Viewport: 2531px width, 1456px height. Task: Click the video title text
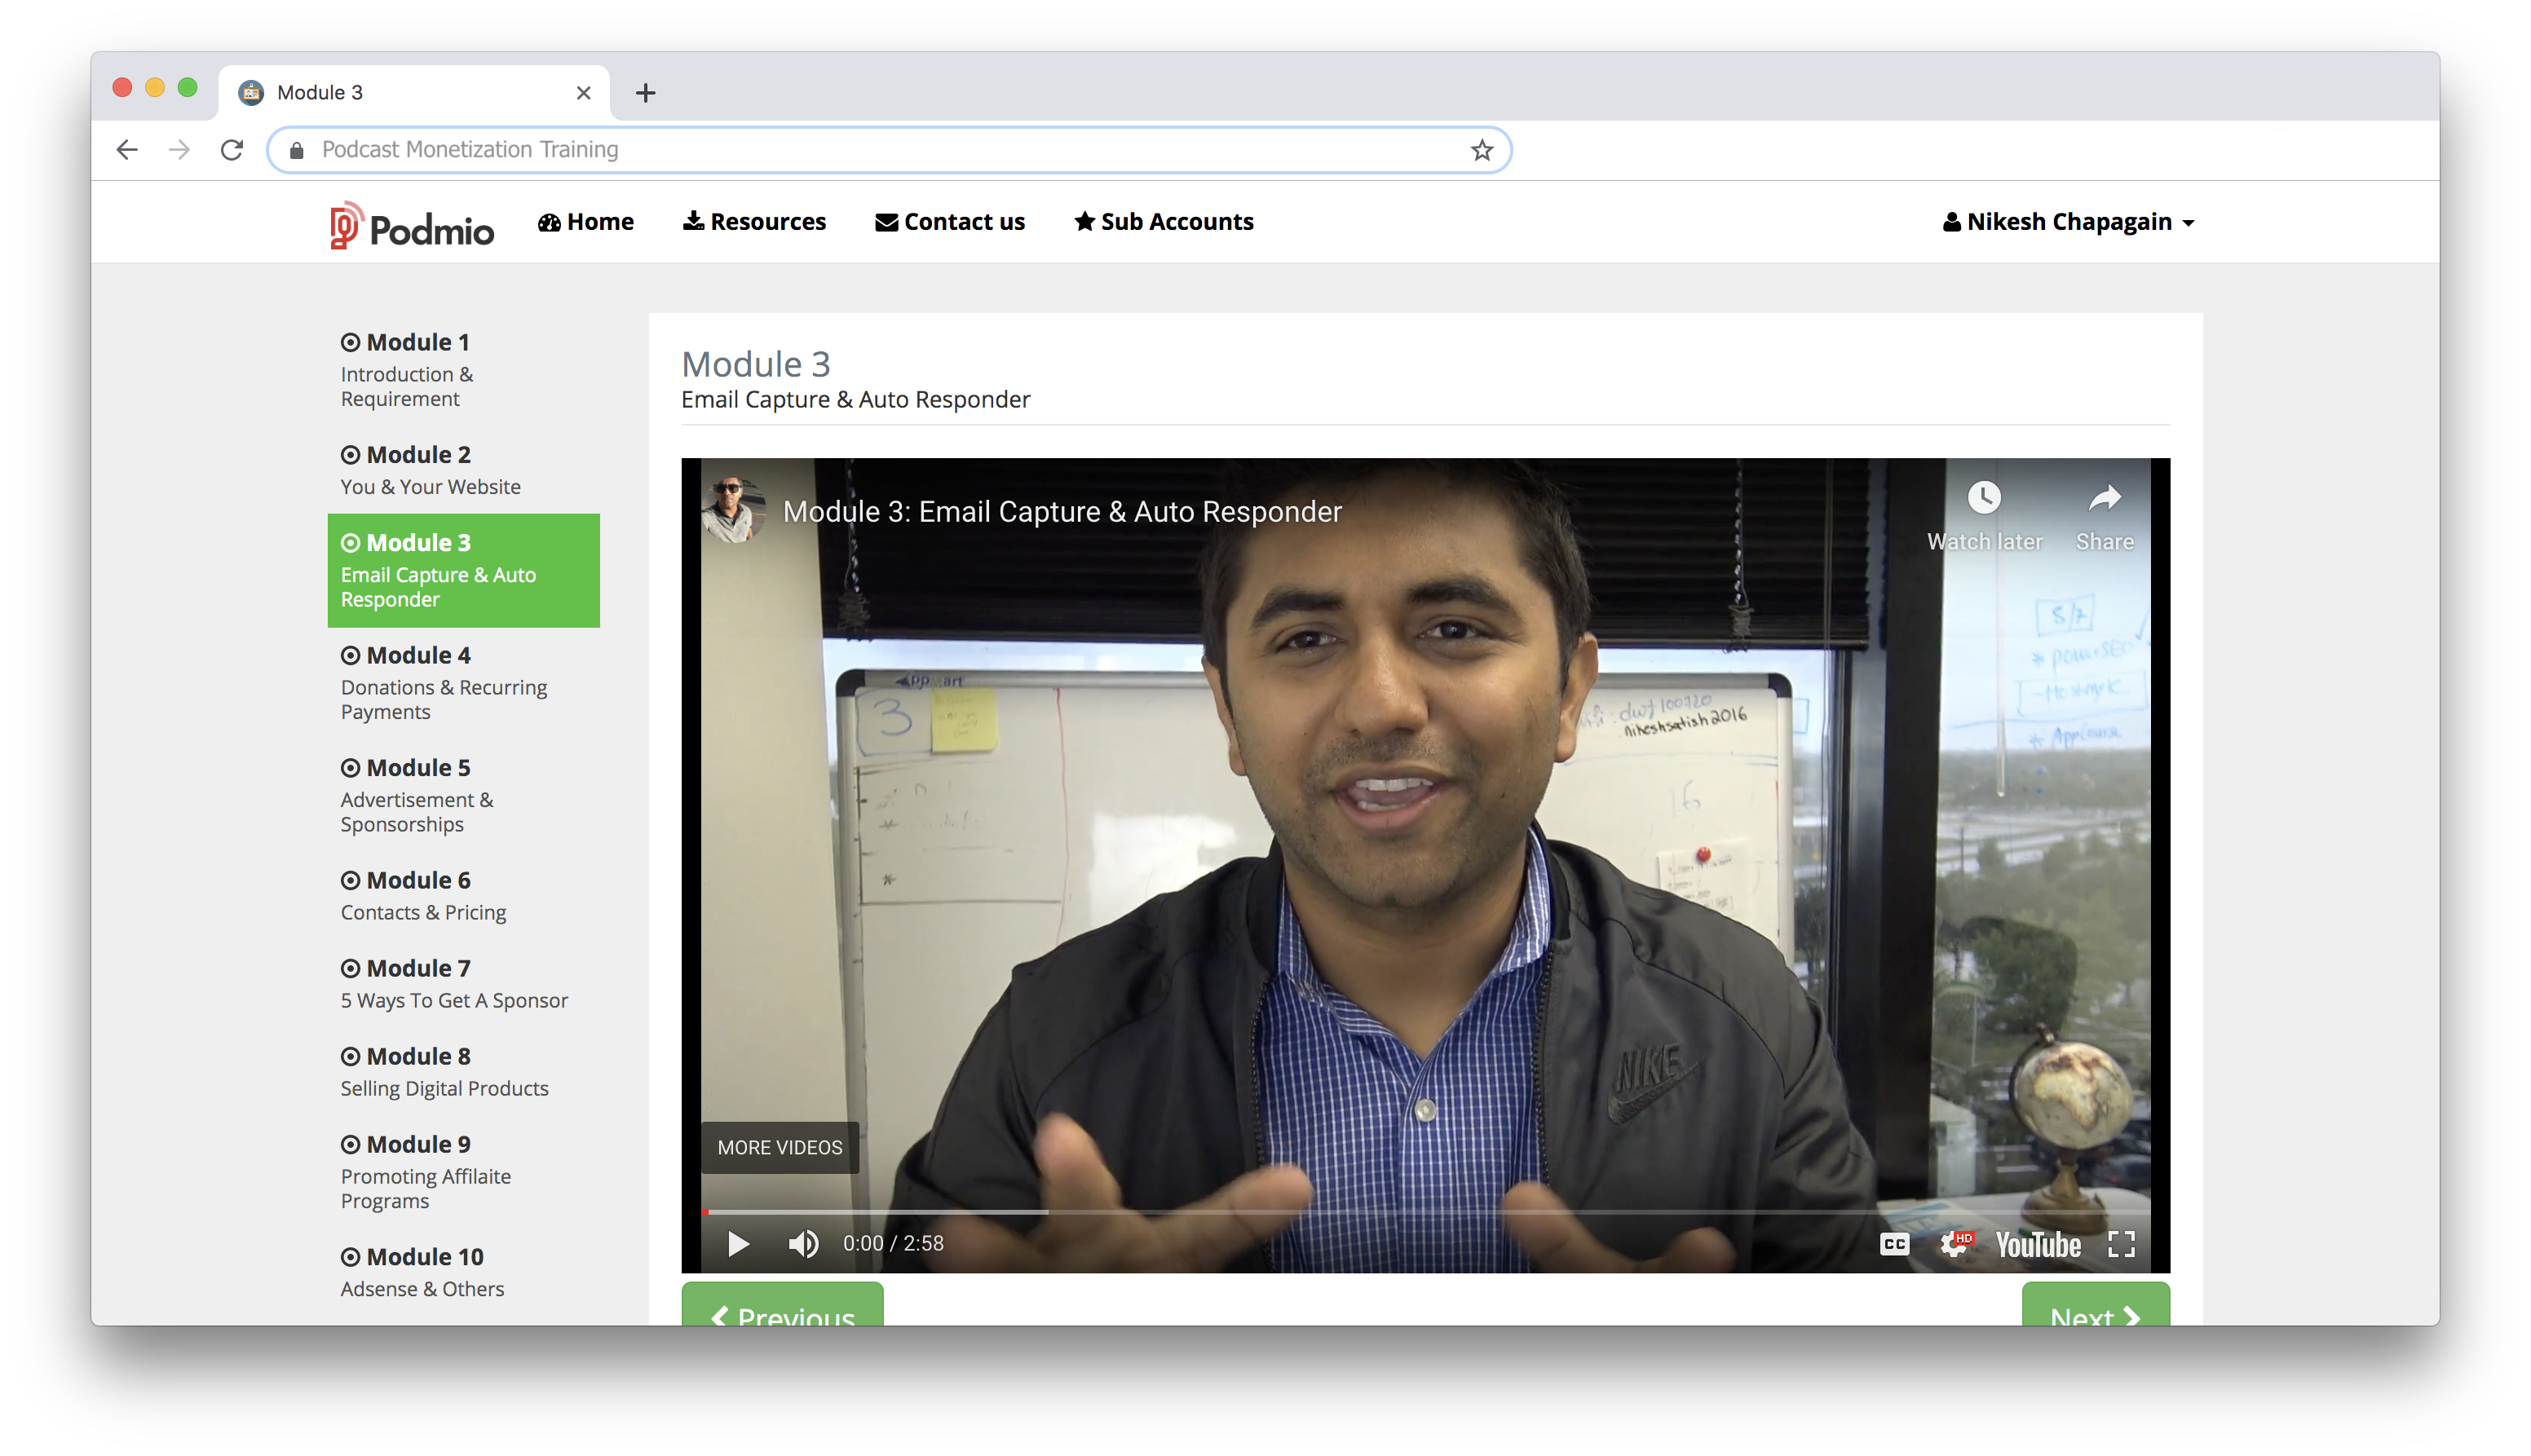click(x=1062, y=512)
